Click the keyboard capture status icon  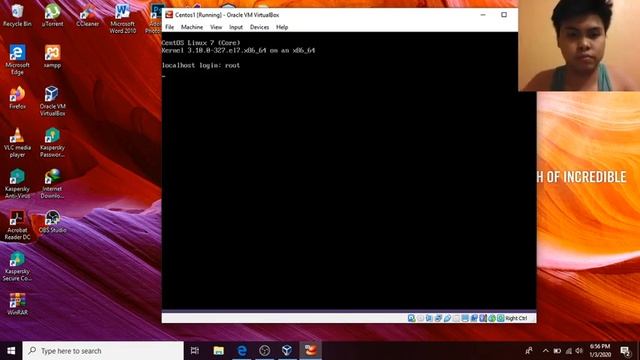(x=501, y=318)
